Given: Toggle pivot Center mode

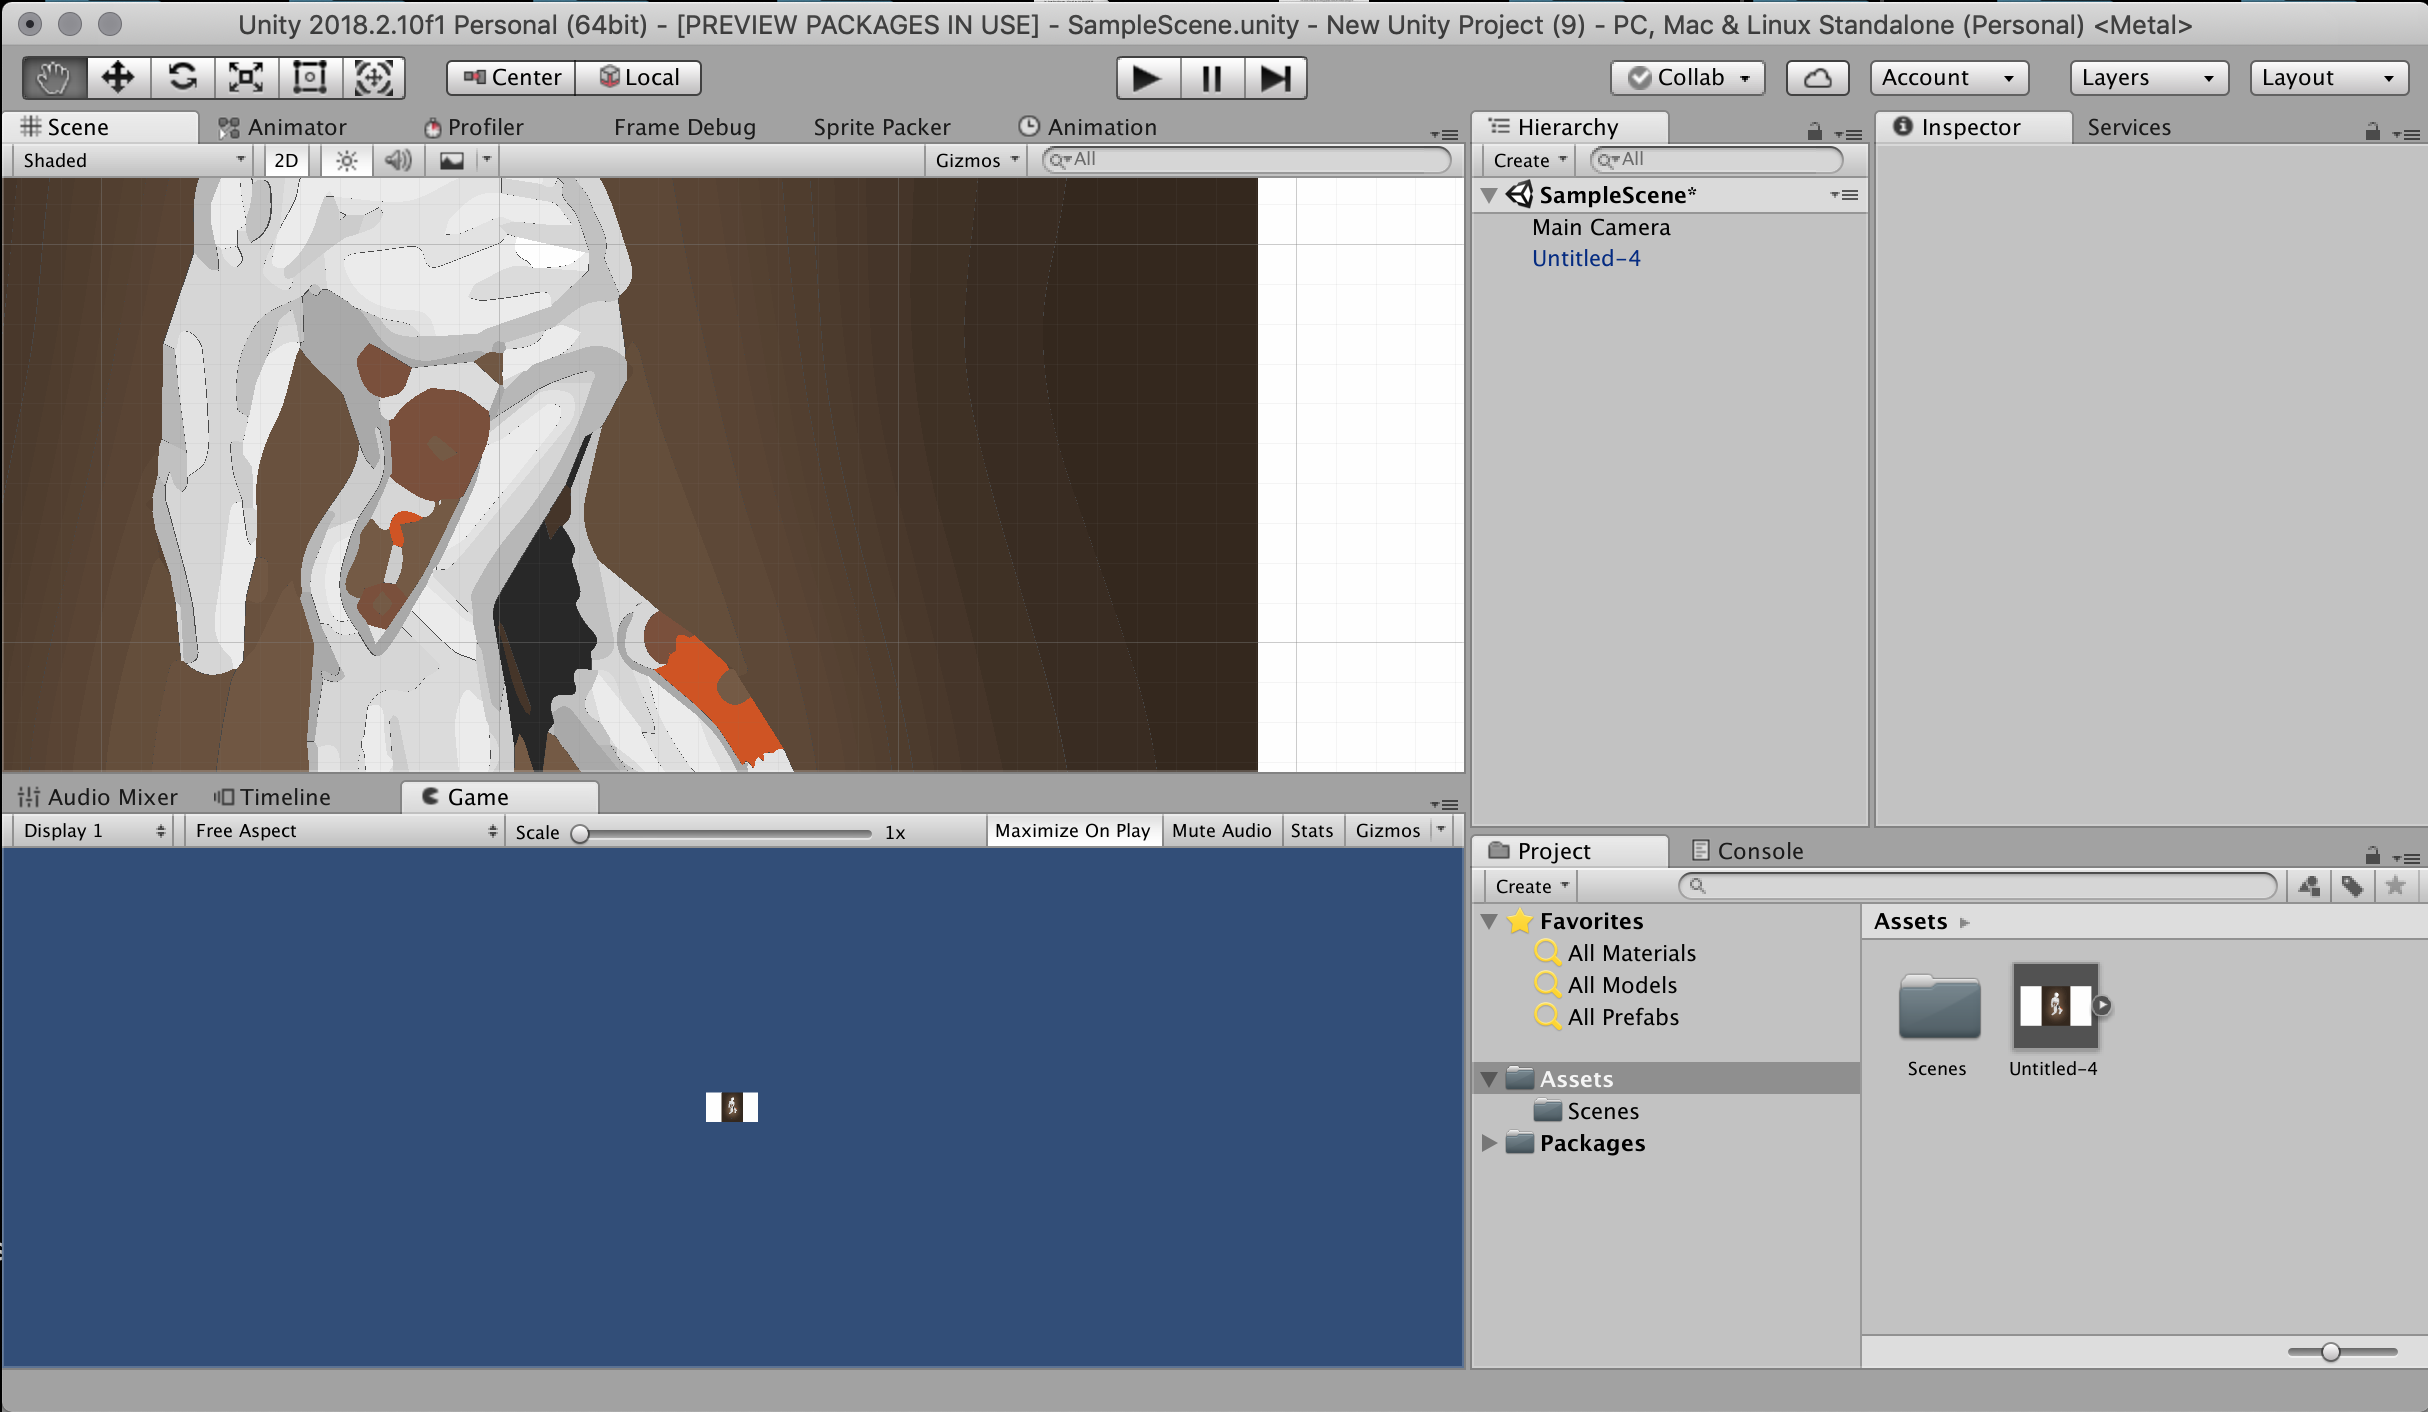Looking at the screenshot, I should (x=511, y=77).
